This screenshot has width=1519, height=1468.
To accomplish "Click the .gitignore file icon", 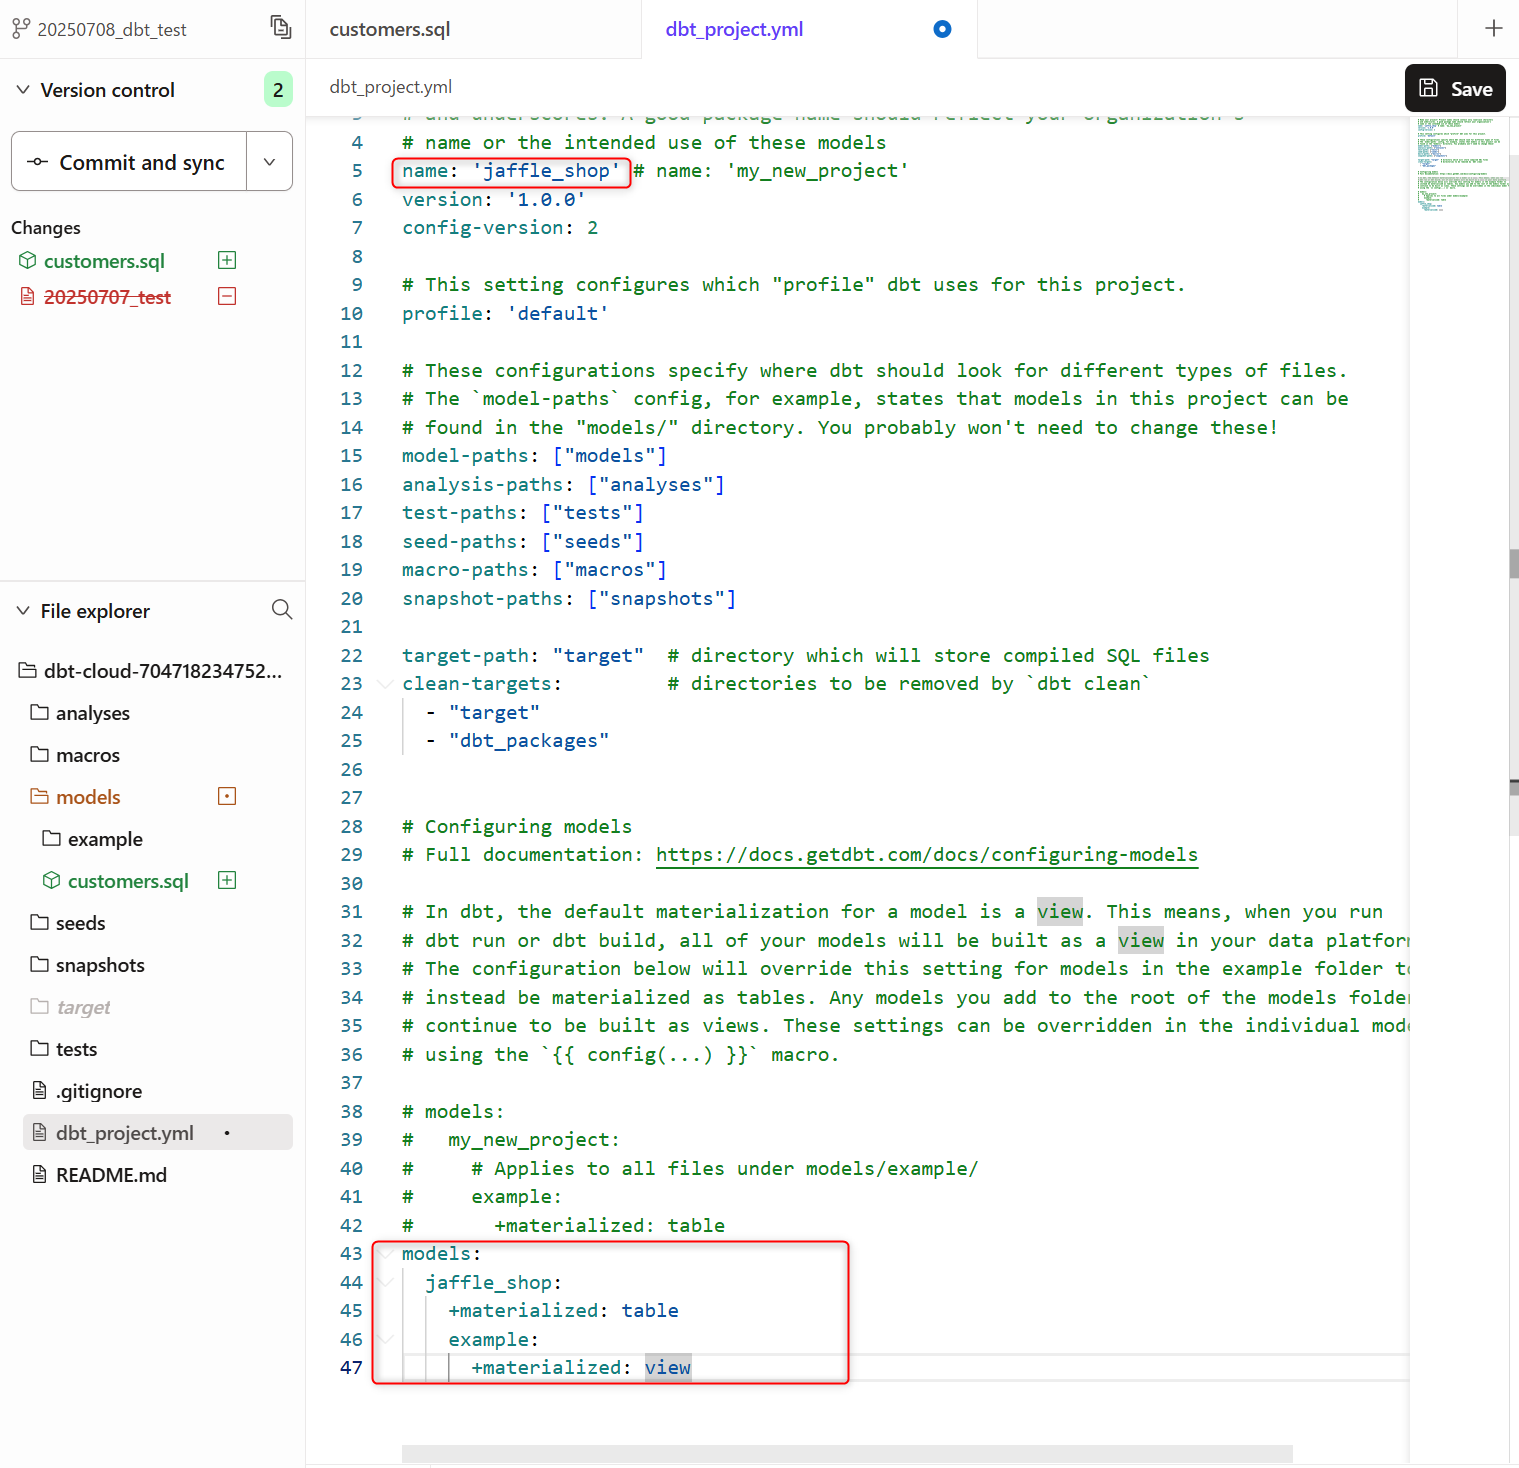I will pyautogui.click(x=39, y=1090).
